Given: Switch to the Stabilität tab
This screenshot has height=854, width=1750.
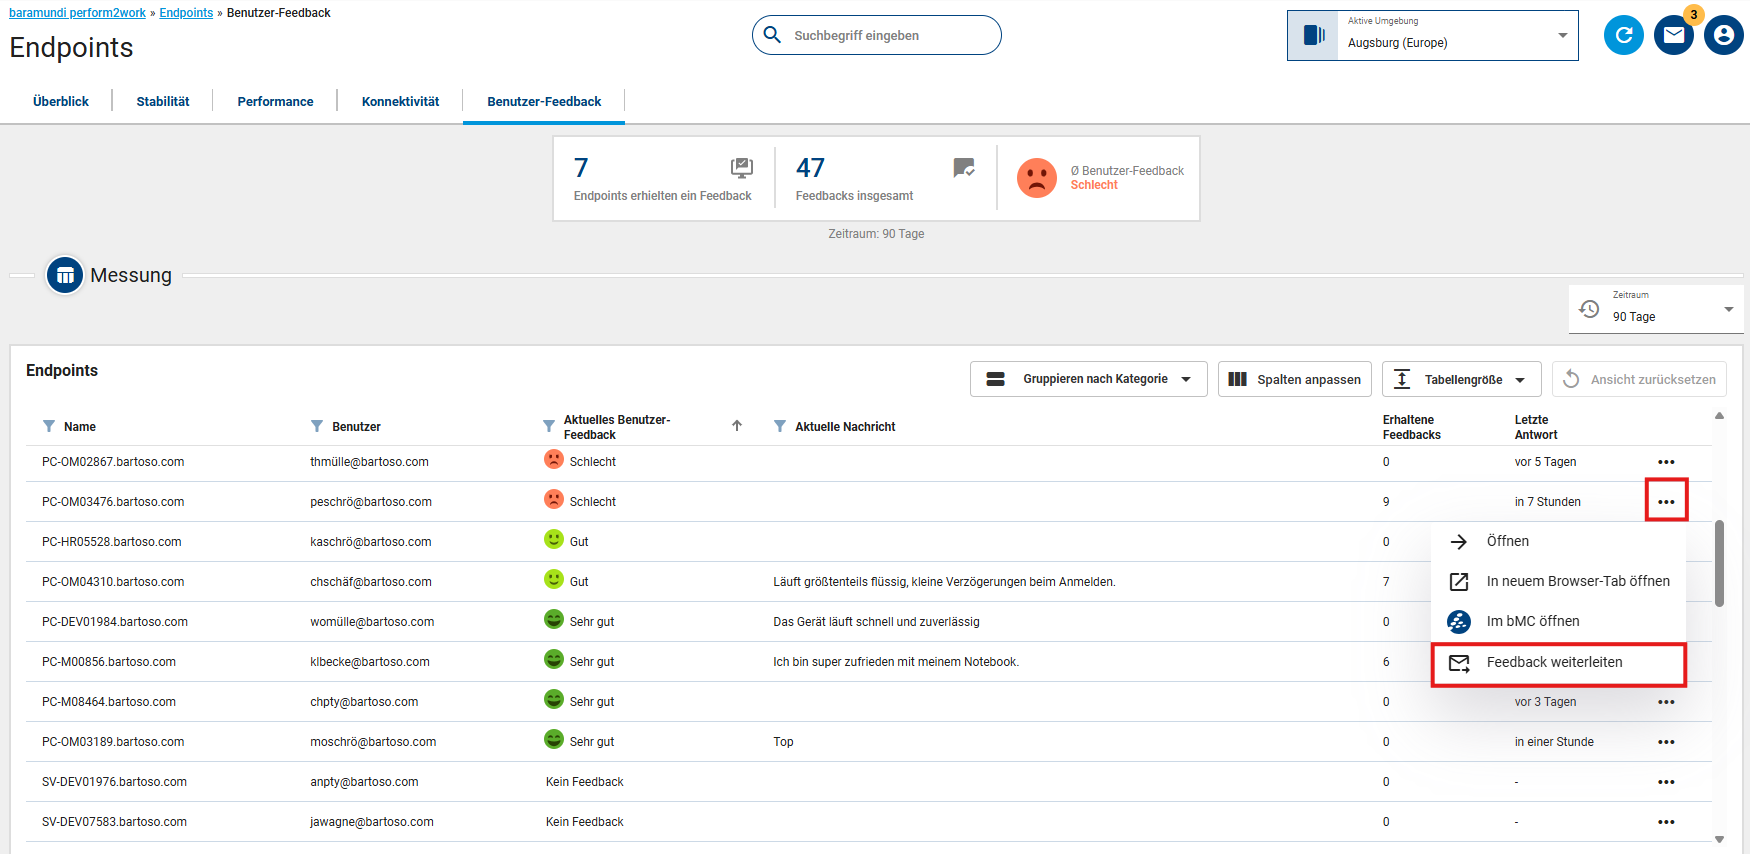Looking at the screenshot, I should click(163, 101).
